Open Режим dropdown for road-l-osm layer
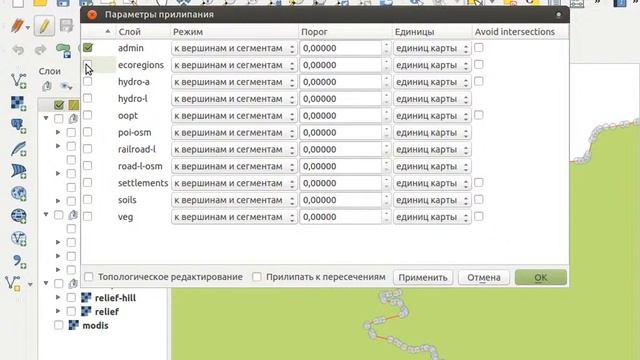Viewport: 640px width, 360px height. [234, 166]
